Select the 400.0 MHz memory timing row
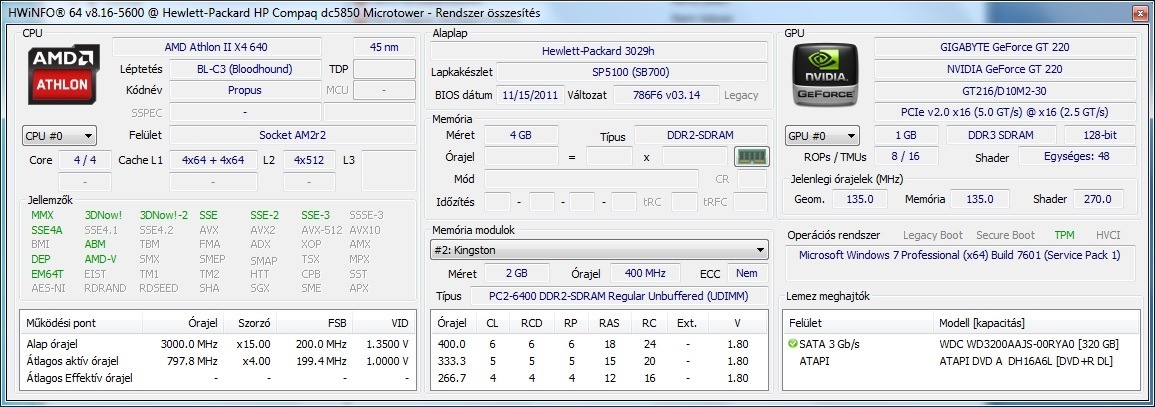This screenshot has height=407, width=1155. click(599, 344)
